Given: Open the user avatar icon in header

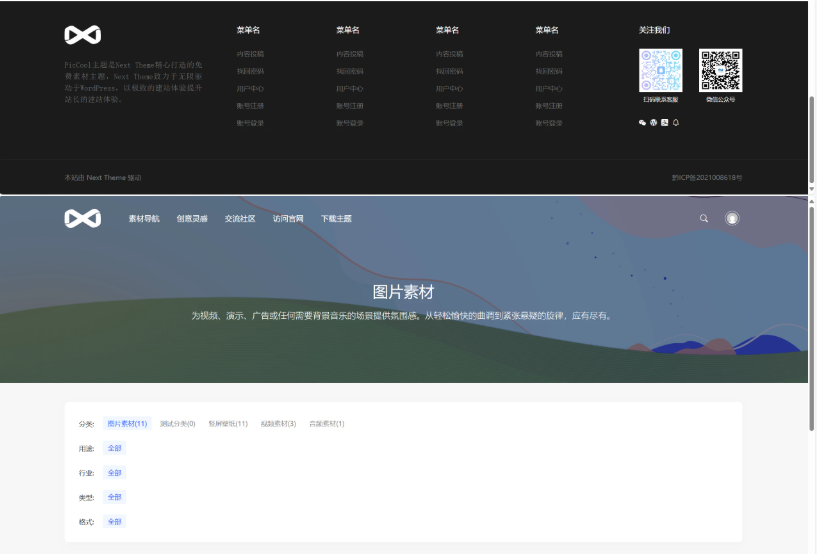Looking at the screenshot, I should point(732,218).
